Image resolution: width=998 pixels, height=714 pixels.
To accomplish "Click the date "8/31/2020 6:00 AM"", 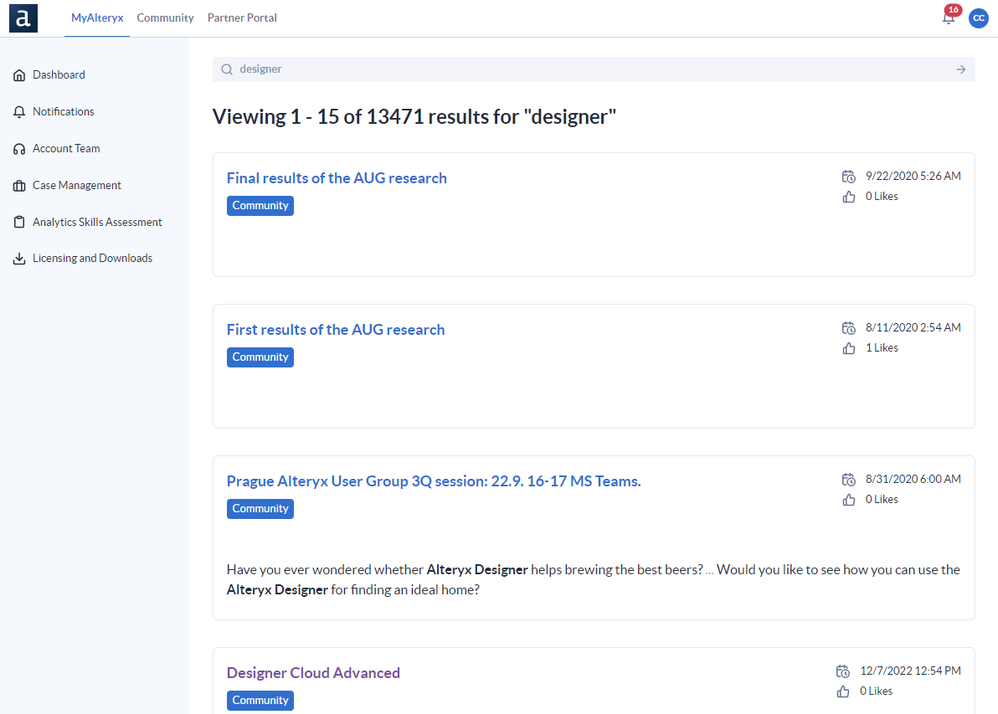I will click(913, 479).
